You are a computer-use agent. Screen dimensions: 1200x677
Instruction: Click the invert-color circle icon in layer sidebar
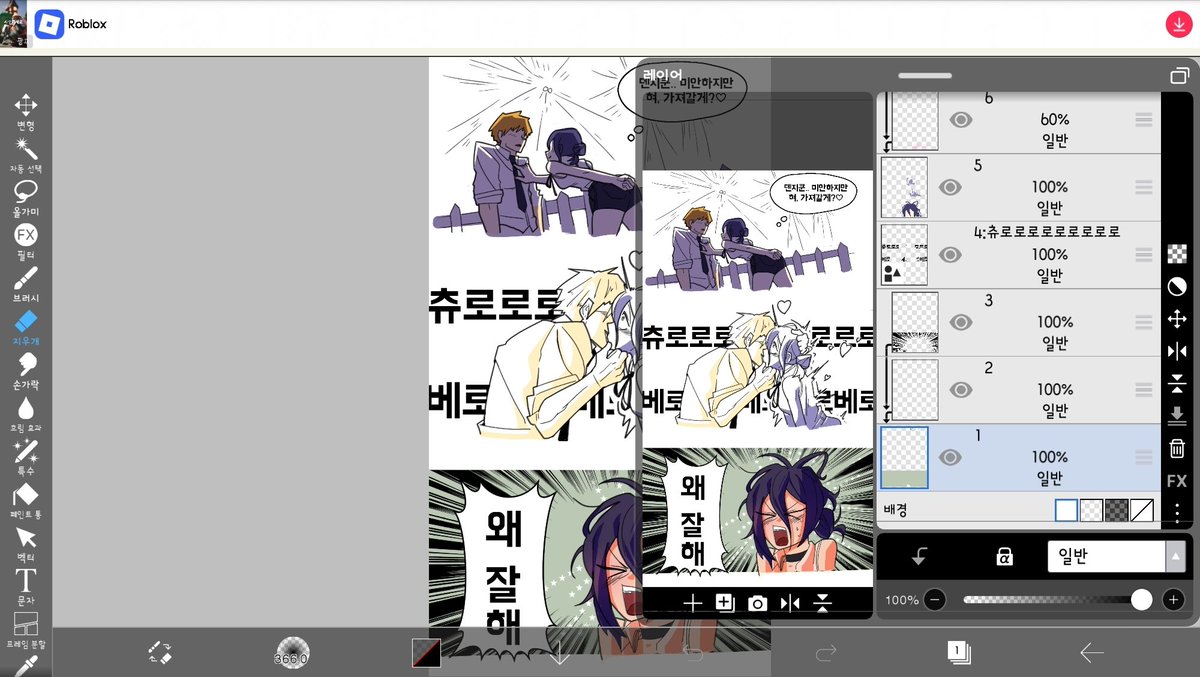[x=1177, y=287]
